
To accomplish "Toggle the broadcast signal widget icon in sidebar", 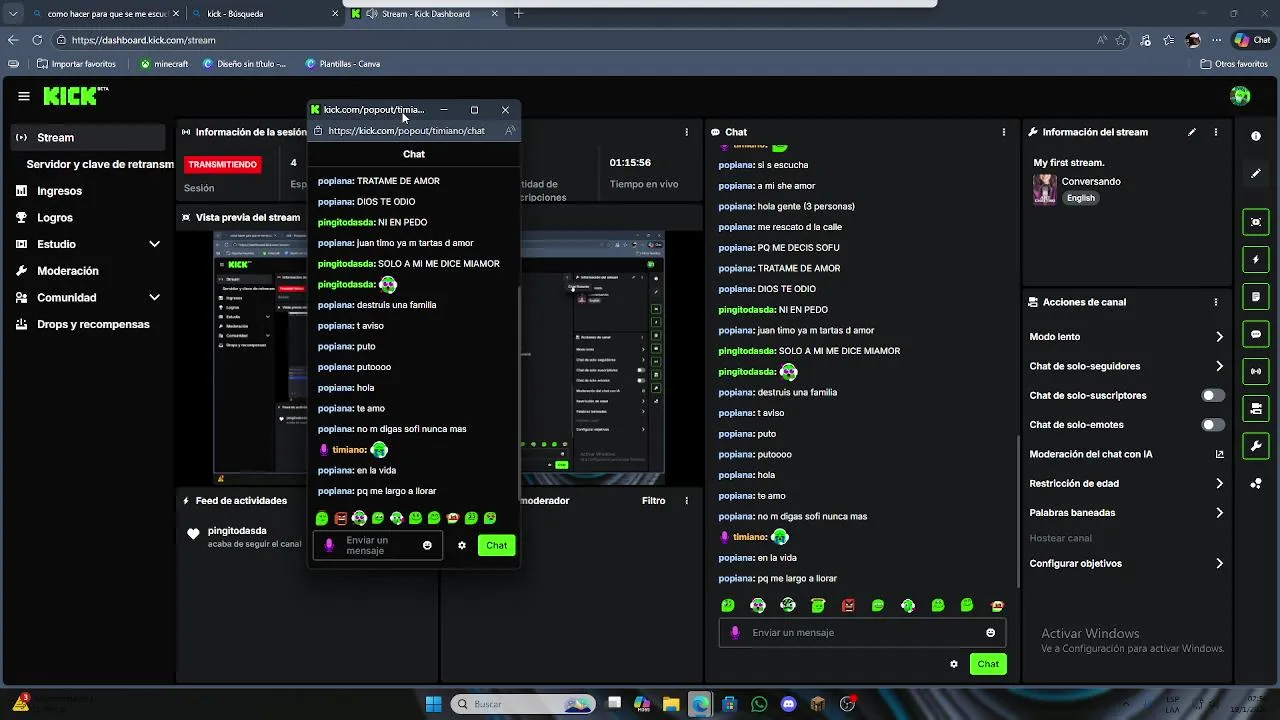I will coord(1256,371).
